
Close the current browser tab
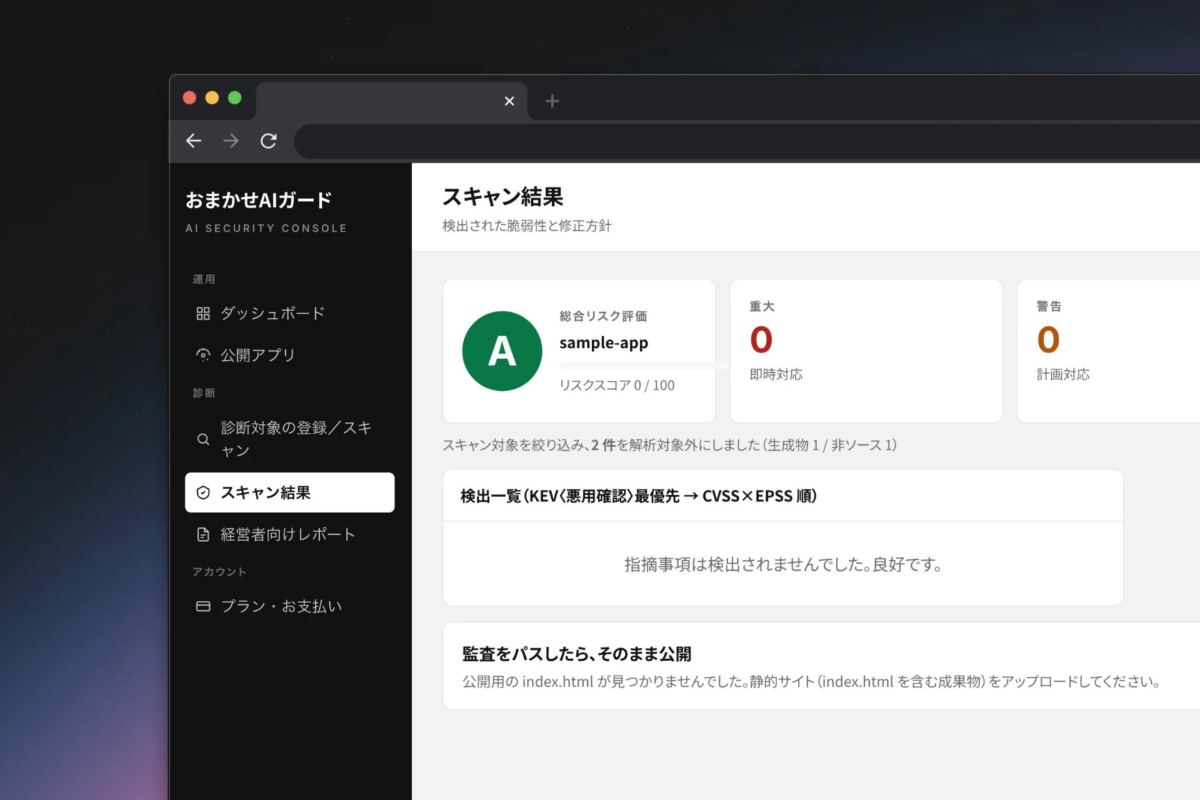click(509, 101)
